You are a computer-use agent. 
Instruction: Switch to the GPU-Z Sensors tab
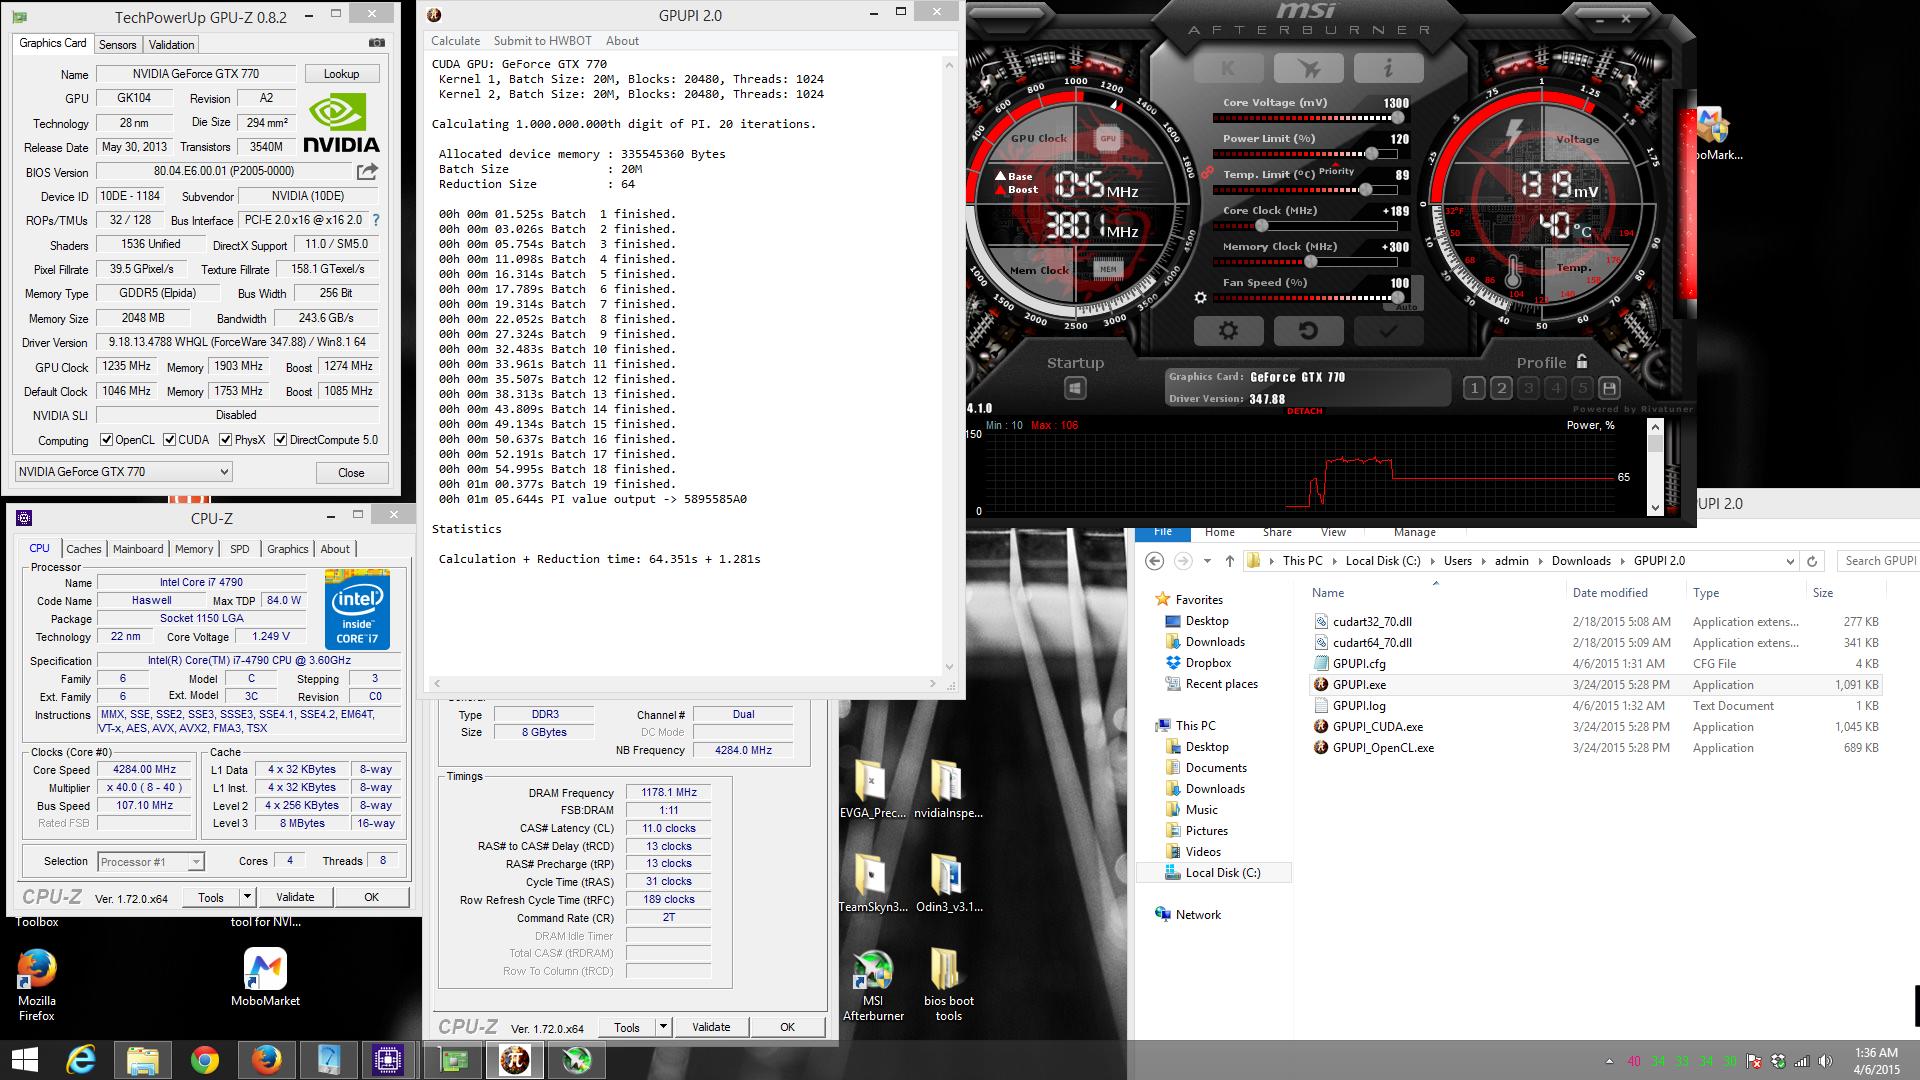coord(117,45)
